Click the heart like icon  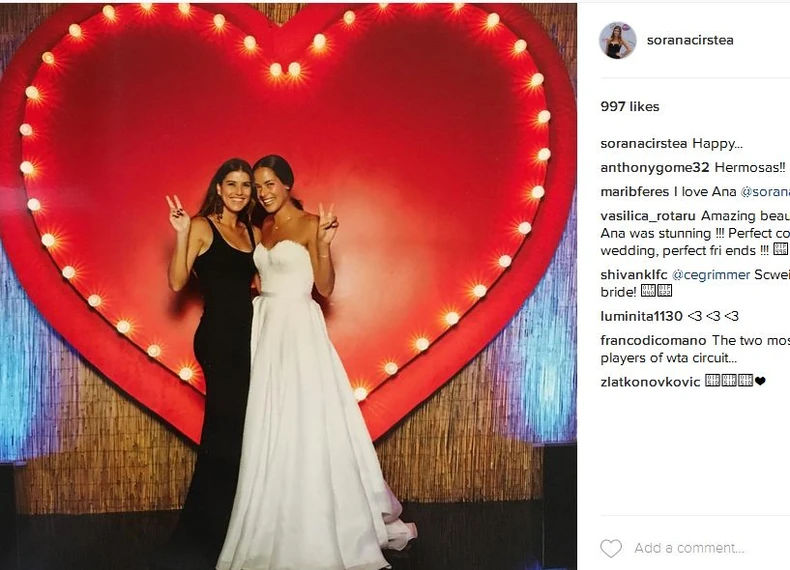(x=611, y=548)
